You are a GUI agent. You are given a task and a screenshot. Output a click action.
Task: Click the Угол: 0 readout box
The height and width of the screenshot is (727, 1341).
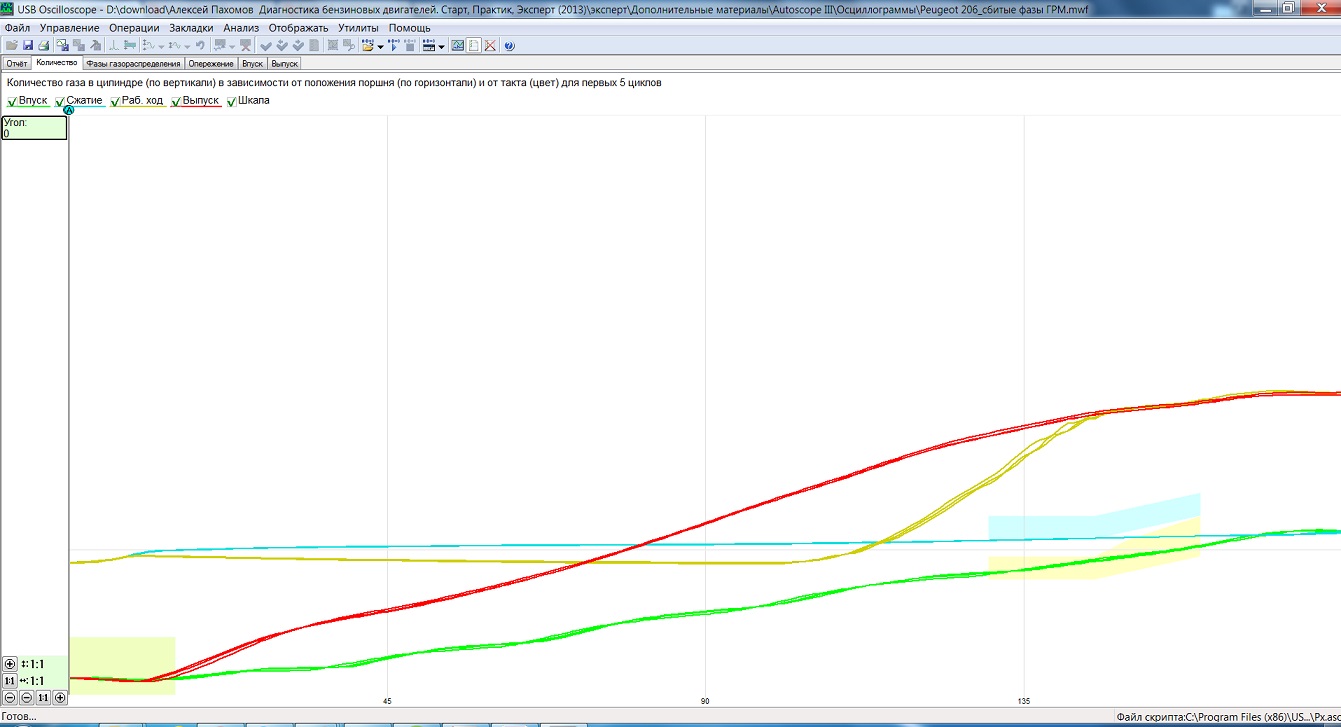(x=34, y=128)
